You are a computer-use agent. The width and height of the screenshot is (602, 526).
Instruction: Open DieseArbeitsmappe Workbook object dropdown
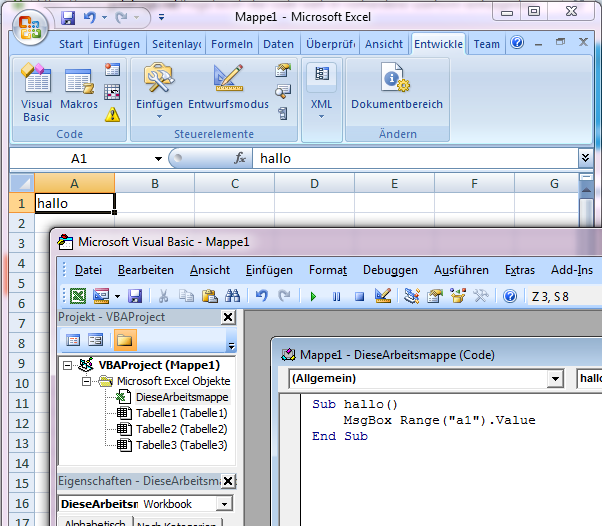pos(224,504)
